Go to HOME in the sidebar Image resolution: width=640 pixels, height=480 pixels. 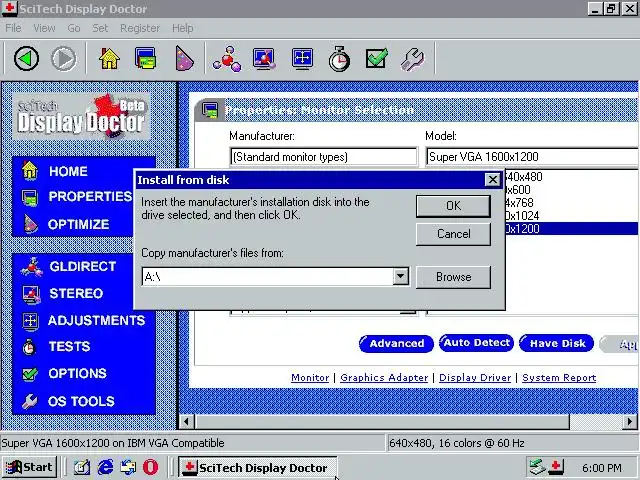(68, 171)
